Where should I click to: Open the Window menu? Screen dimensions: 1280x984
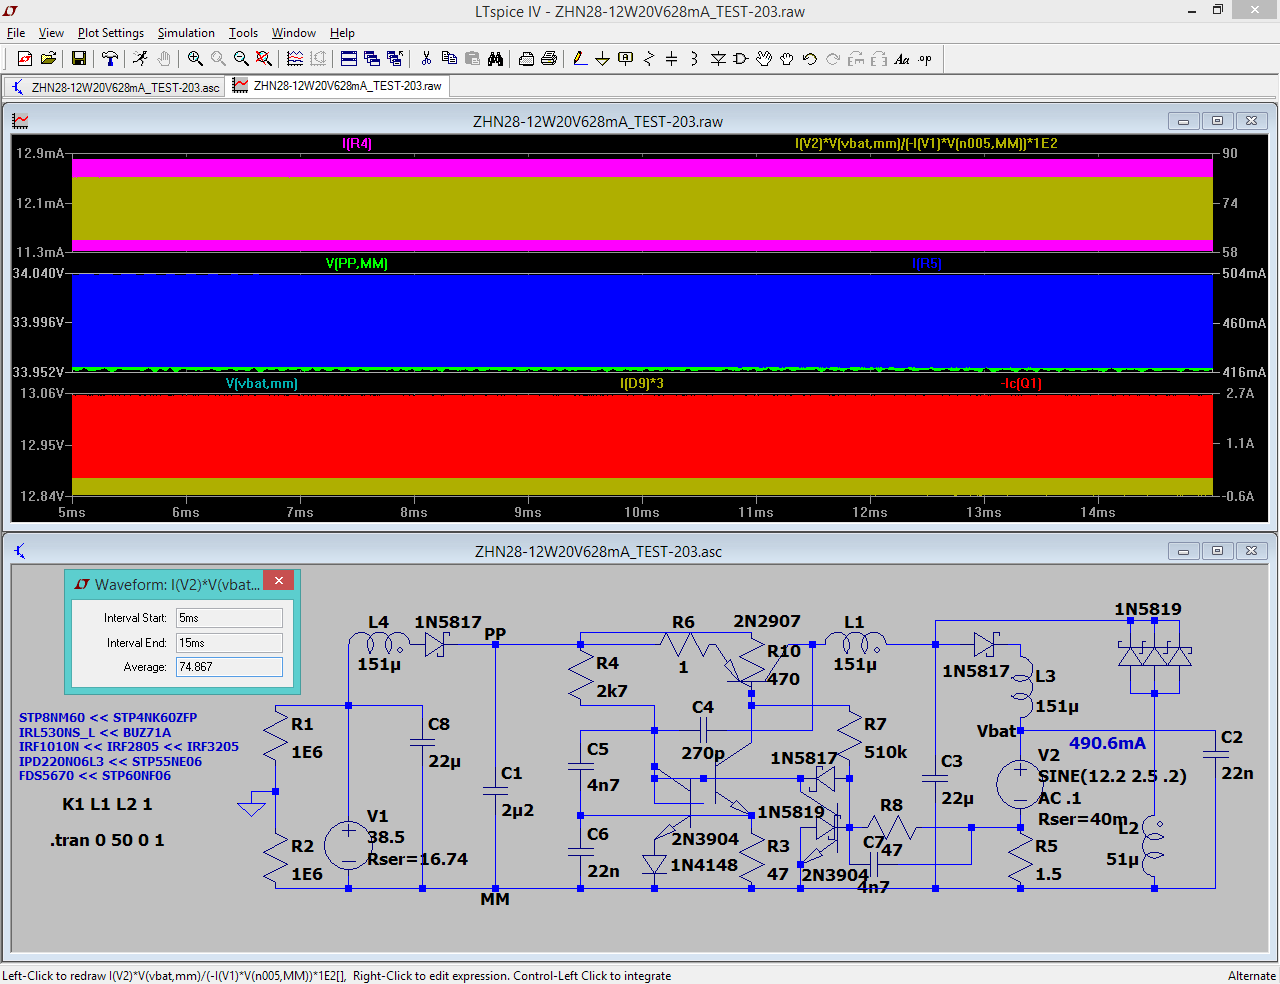click(x=294, y=33)
